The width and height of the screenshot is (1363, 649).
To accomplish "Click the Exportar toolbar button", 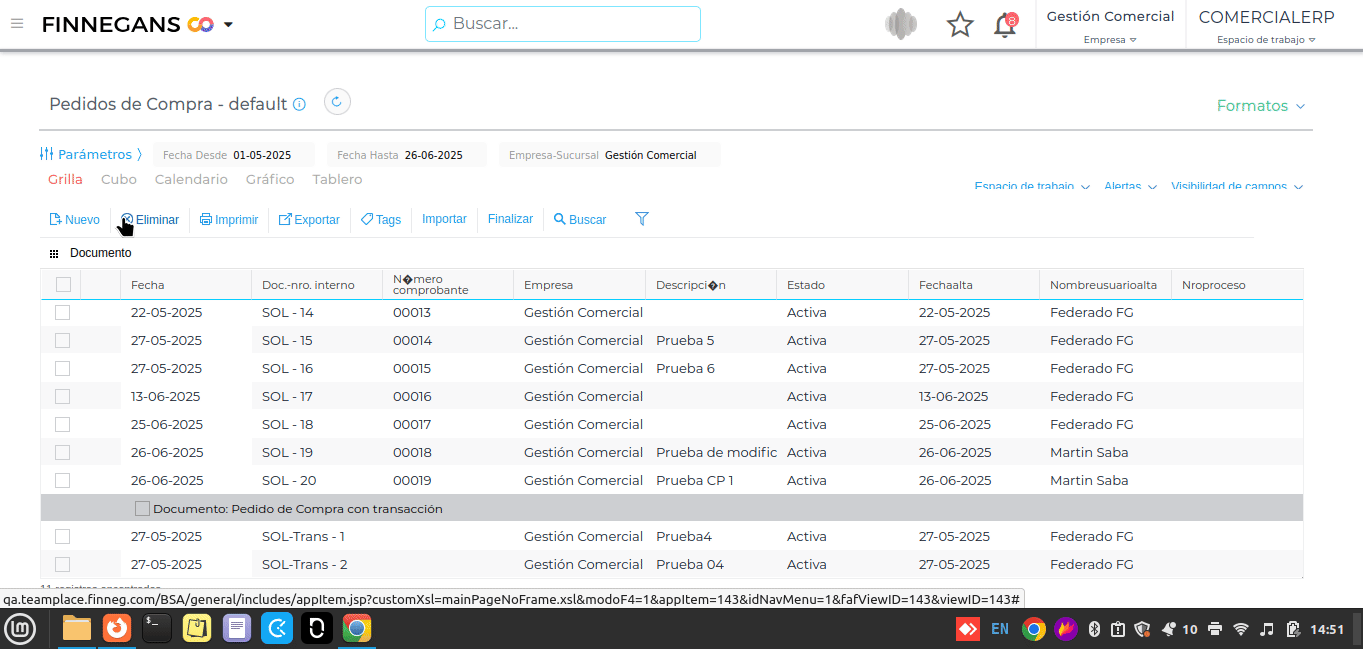I will (x=309, y=220).
